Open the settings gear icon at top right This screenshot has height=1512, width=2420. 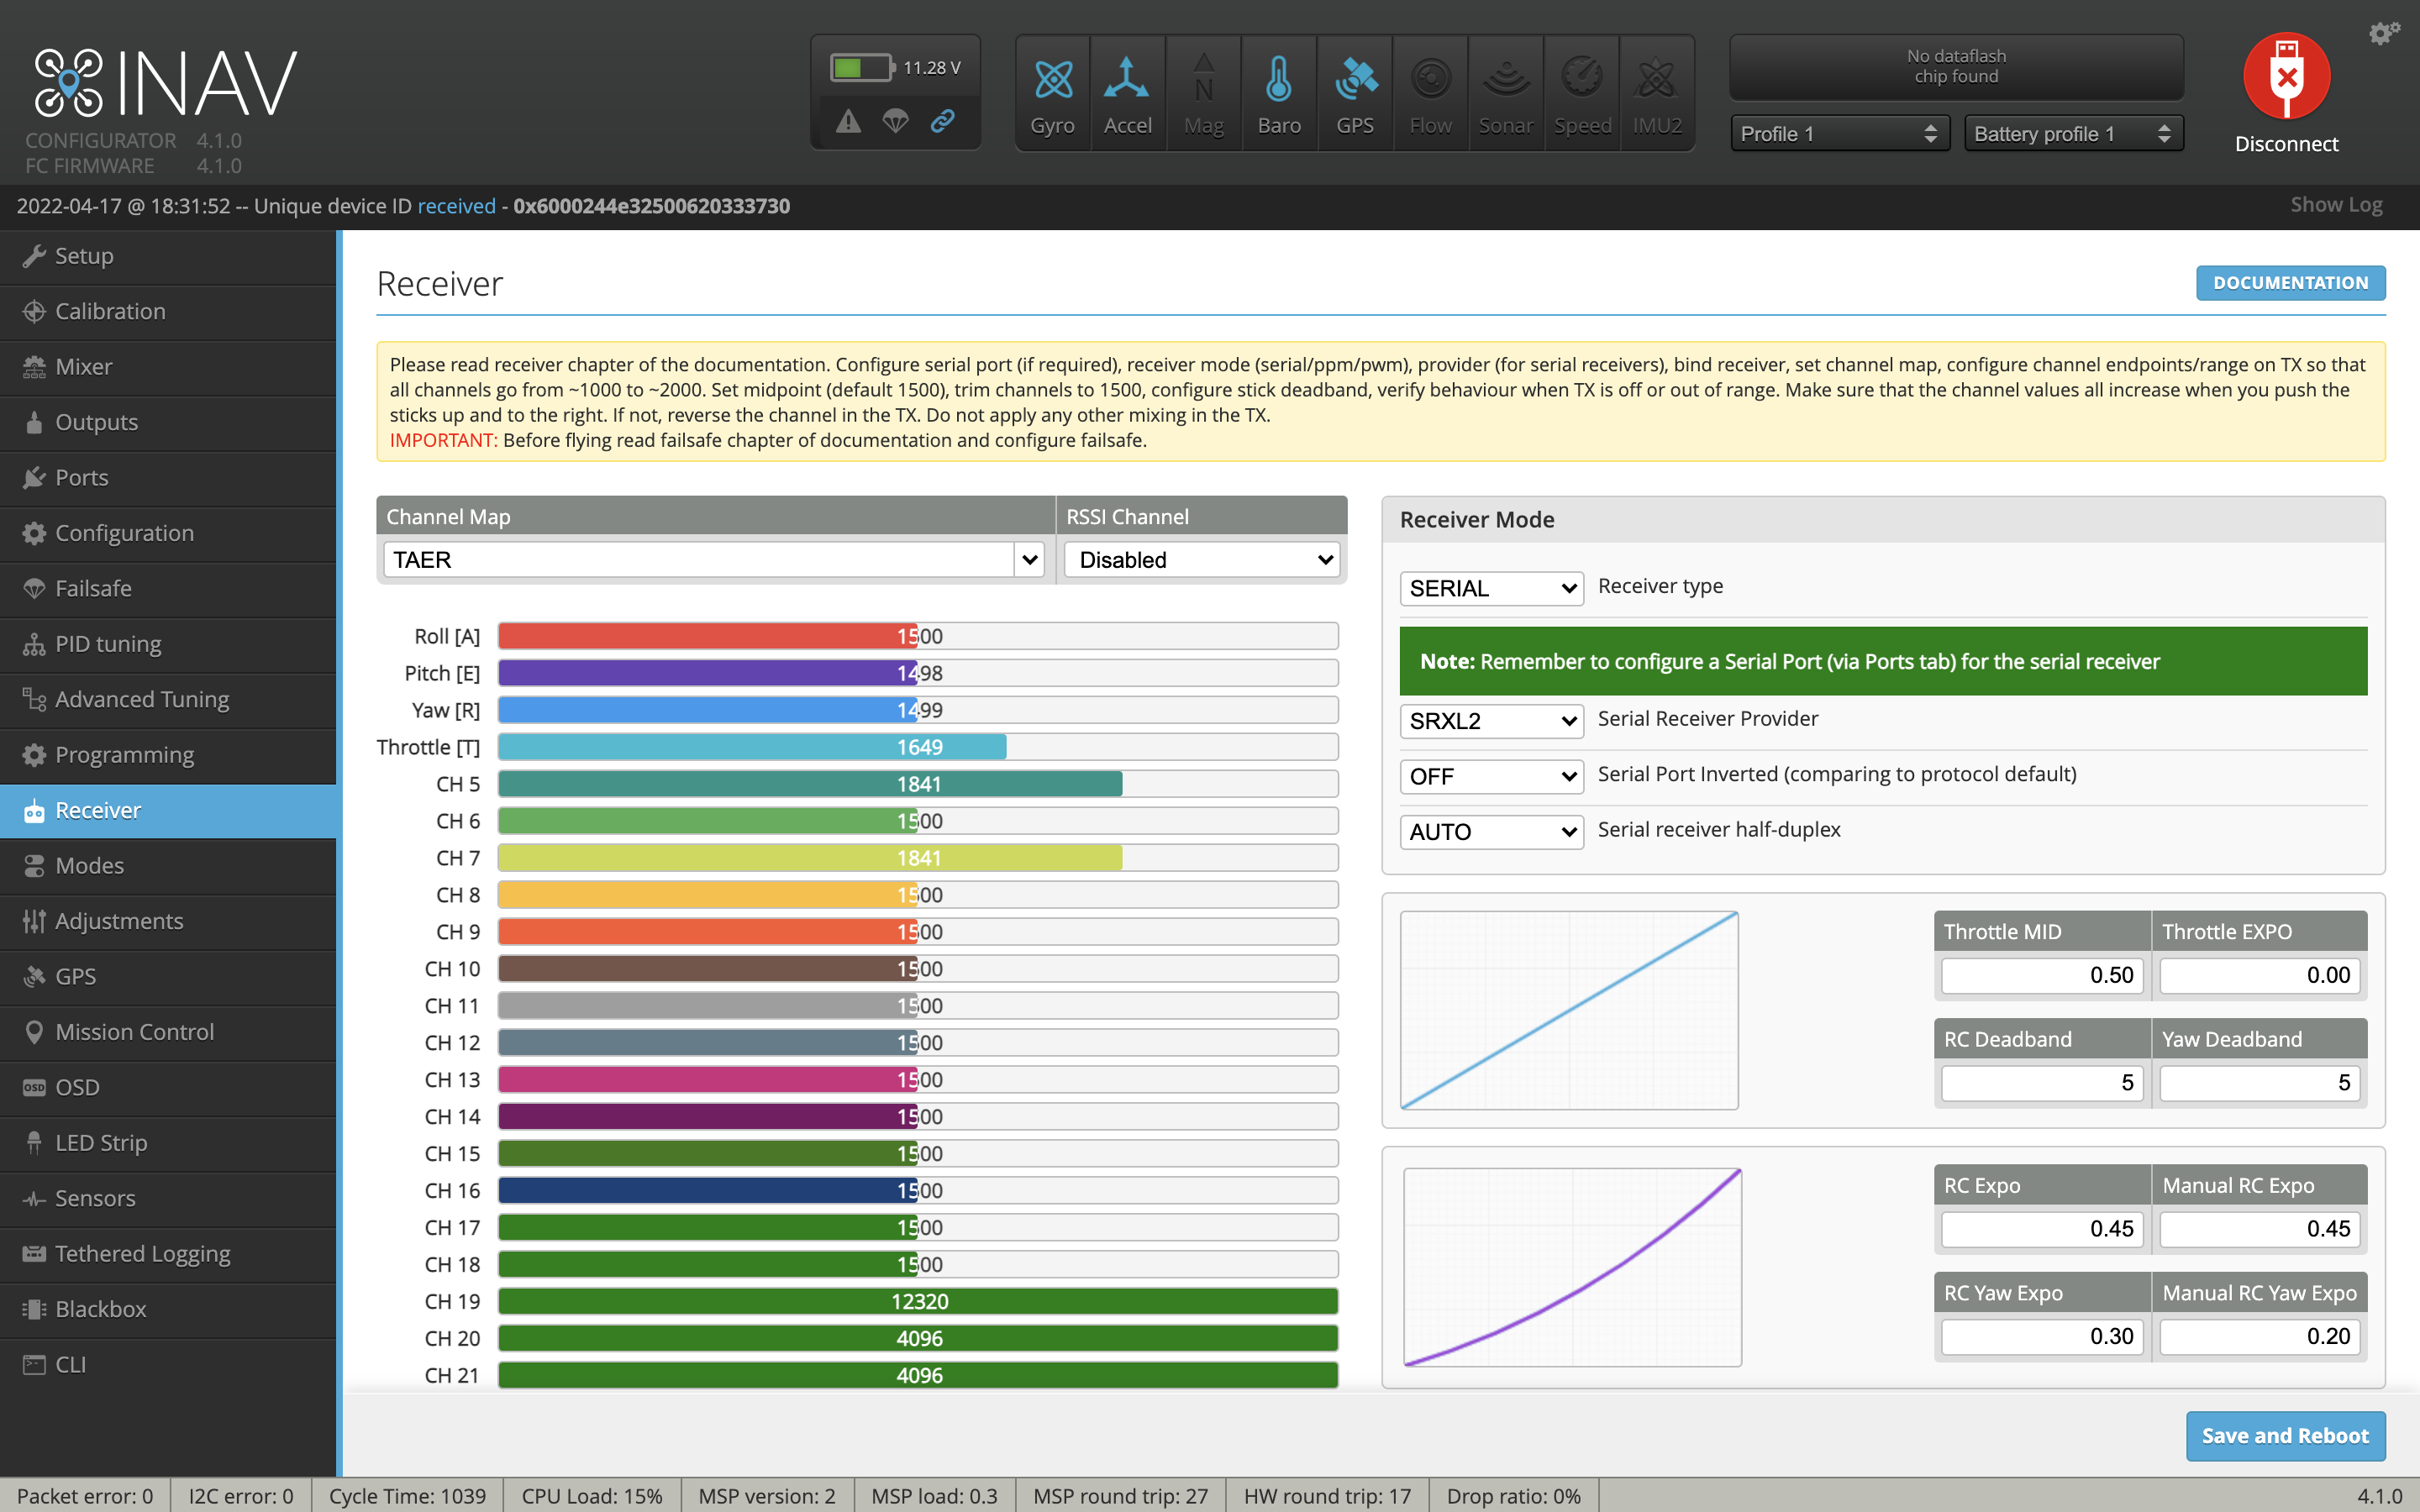(x=2383, y=34)
